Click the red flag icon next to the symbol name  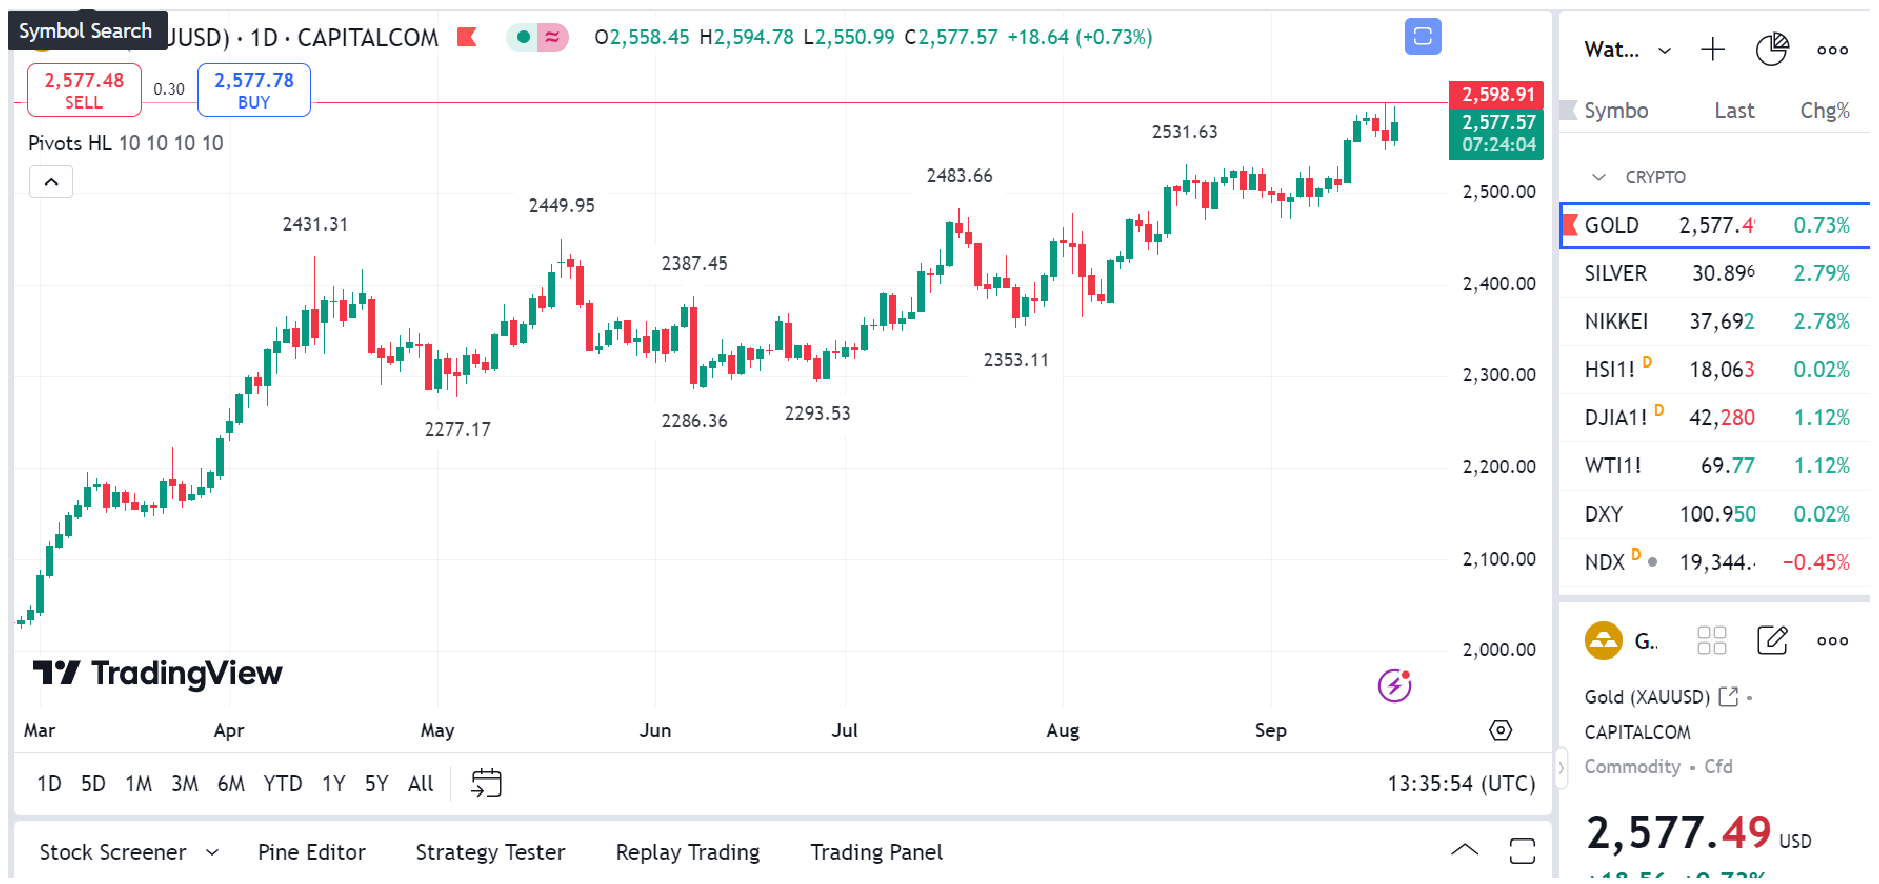pos(466,37)
